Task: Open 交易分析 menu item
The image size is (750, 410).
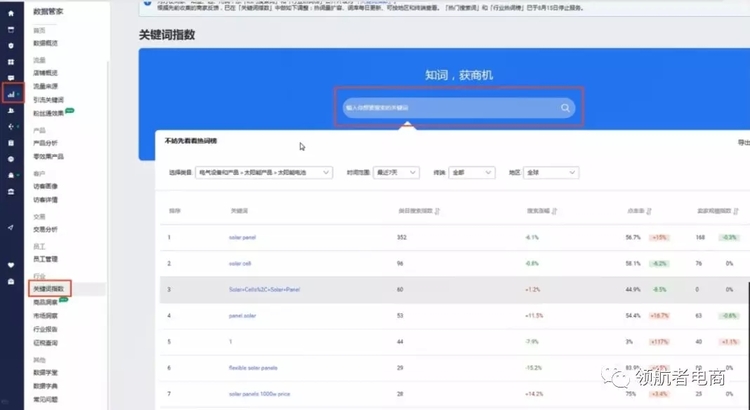Action: [x=45, y=229]
